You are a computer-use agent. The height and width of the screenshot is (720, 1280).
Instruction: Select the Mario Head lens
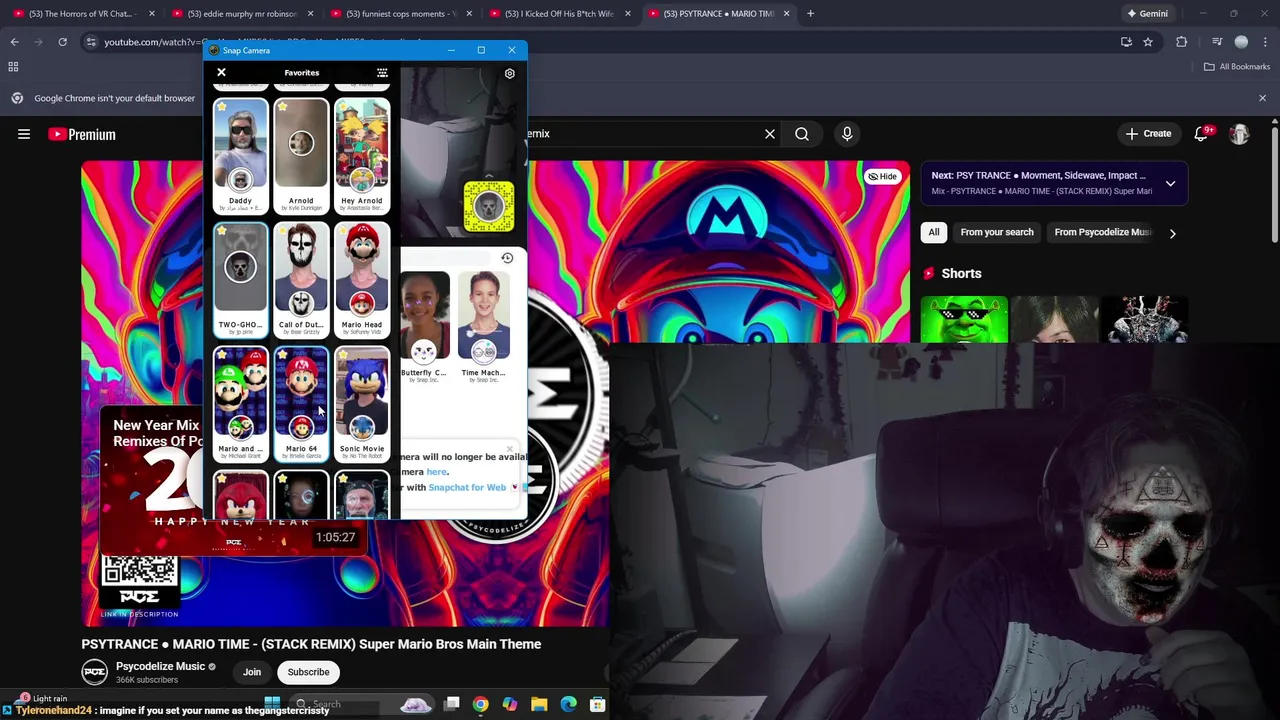[362, 280]
